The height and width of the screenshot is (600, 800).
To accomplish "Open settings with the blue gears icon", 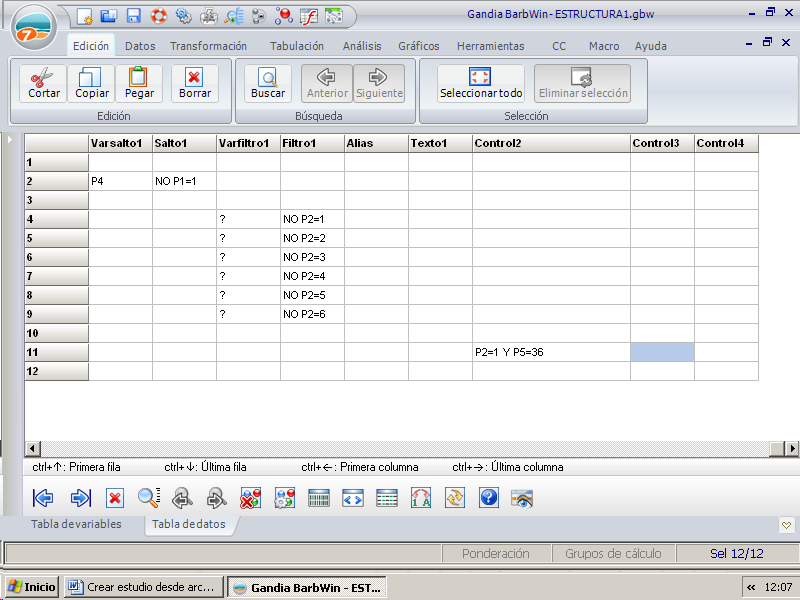I will click(184, 16).
